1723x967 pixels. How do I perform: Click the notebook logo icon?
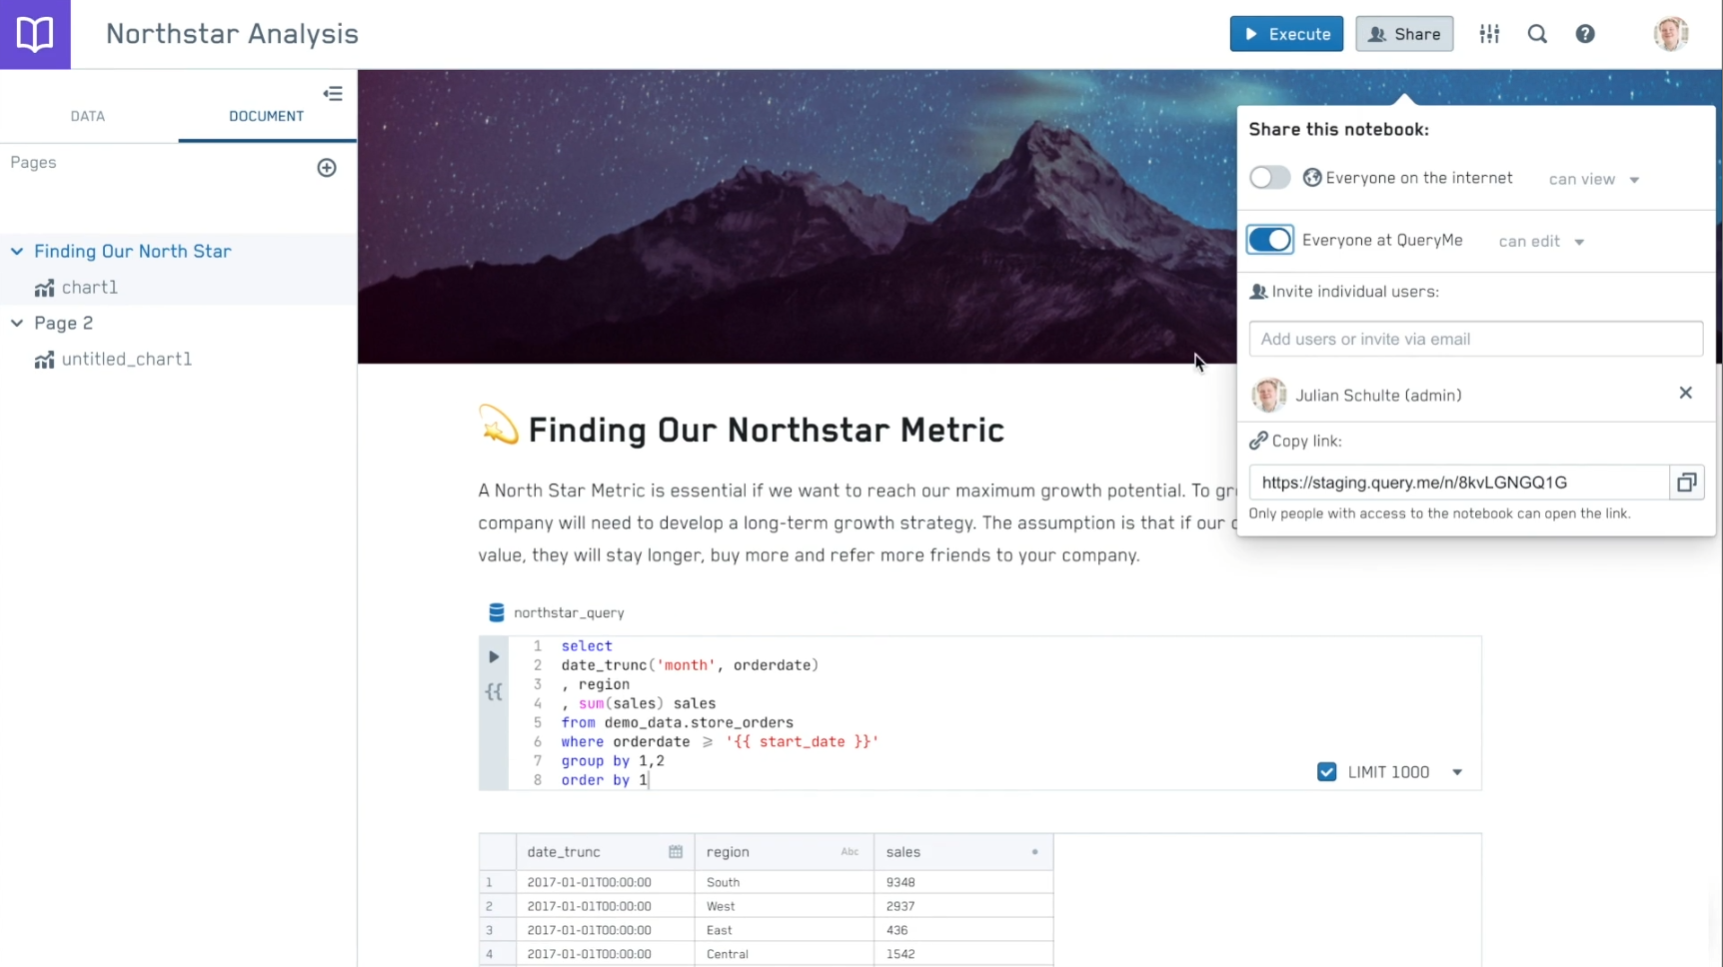(35, 34)
